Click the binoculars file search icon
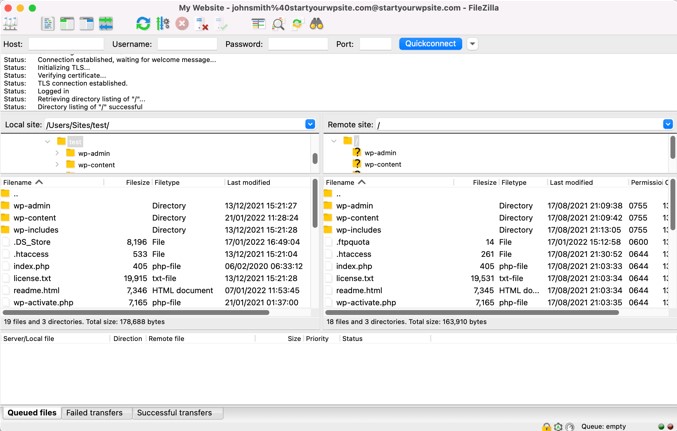Viewport: 677px width, 431px height. pyautogui.click(x=317, y=24)
